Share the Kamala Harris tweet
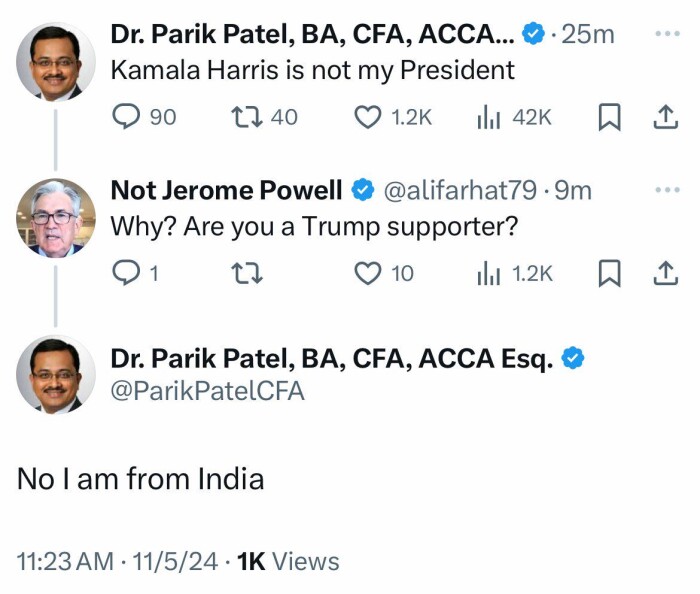This screenshot has height=594, width=700. tap(664, 117)
